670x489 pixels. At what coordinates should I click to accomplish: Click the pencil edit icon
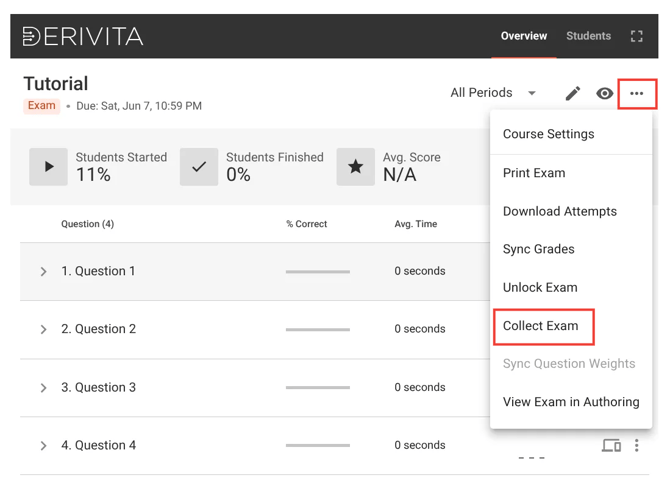coord(572,94)
